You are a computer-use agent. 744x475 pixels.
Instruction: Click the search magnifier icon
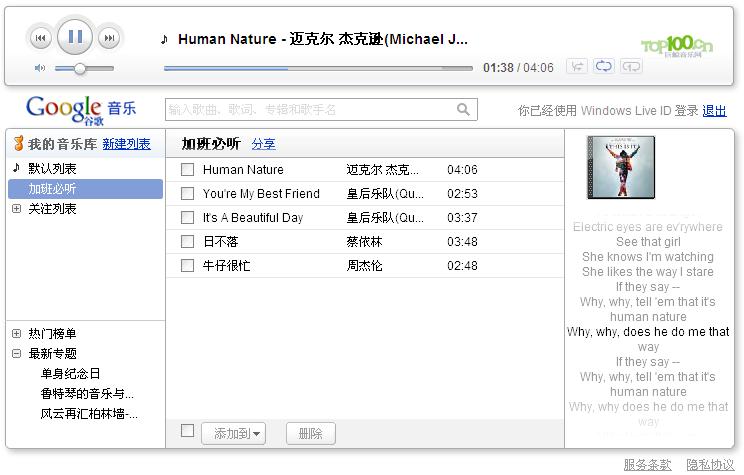click(463, 110)
